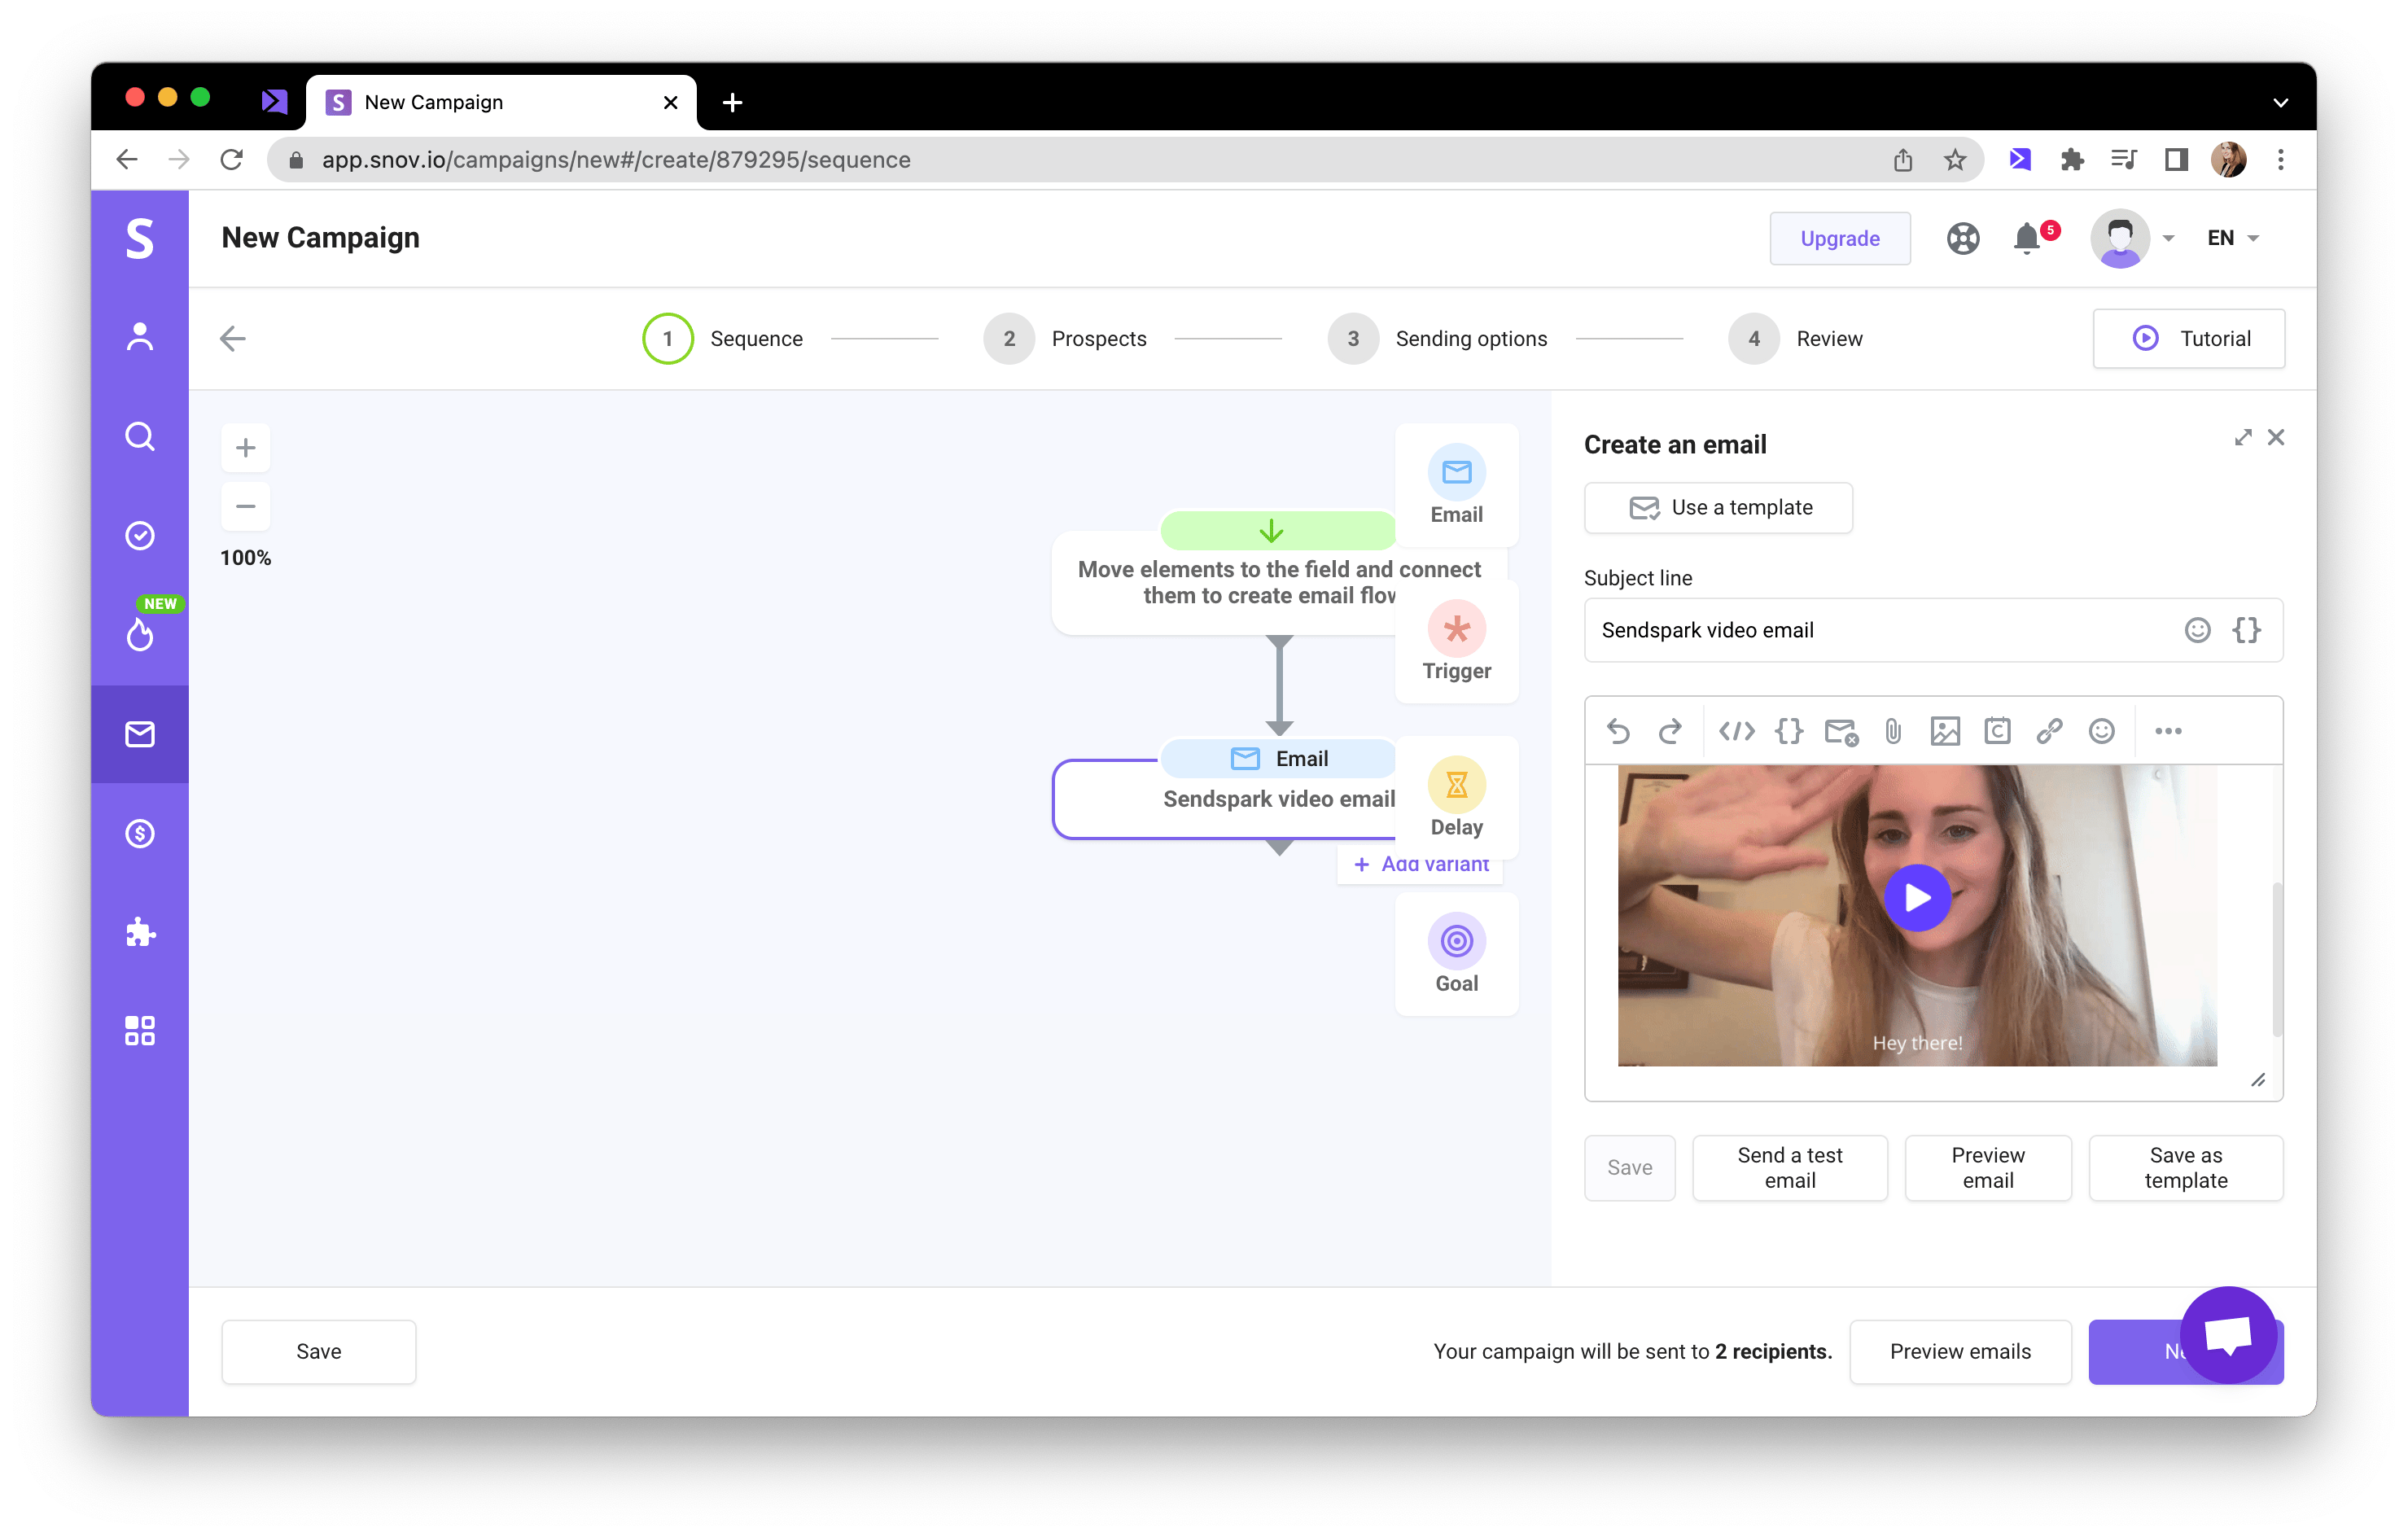The height and width of the screenshot is (1537, 2408).
Task: Go to the Review step
Action: 1796,338
